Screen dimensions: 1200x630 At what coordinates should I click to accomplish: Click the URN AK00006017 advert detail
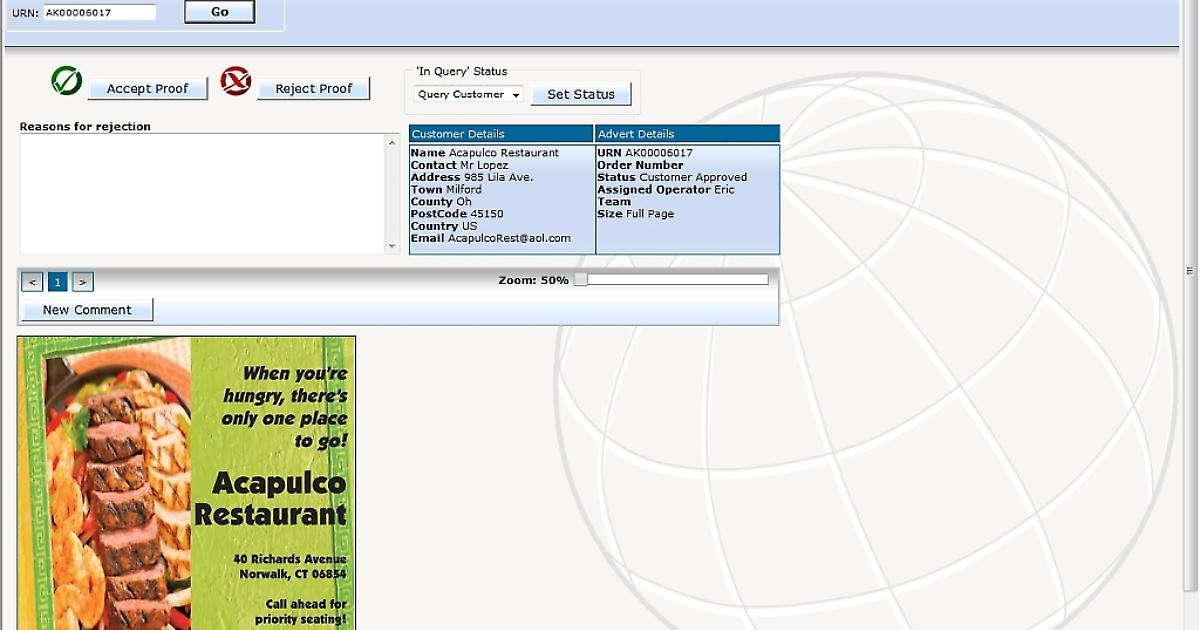645,153
